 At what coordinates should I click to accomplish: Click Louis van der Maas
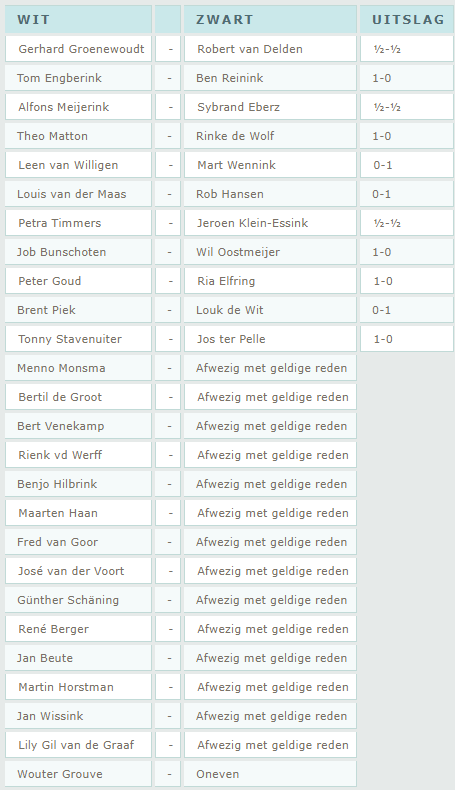(72, 194)
